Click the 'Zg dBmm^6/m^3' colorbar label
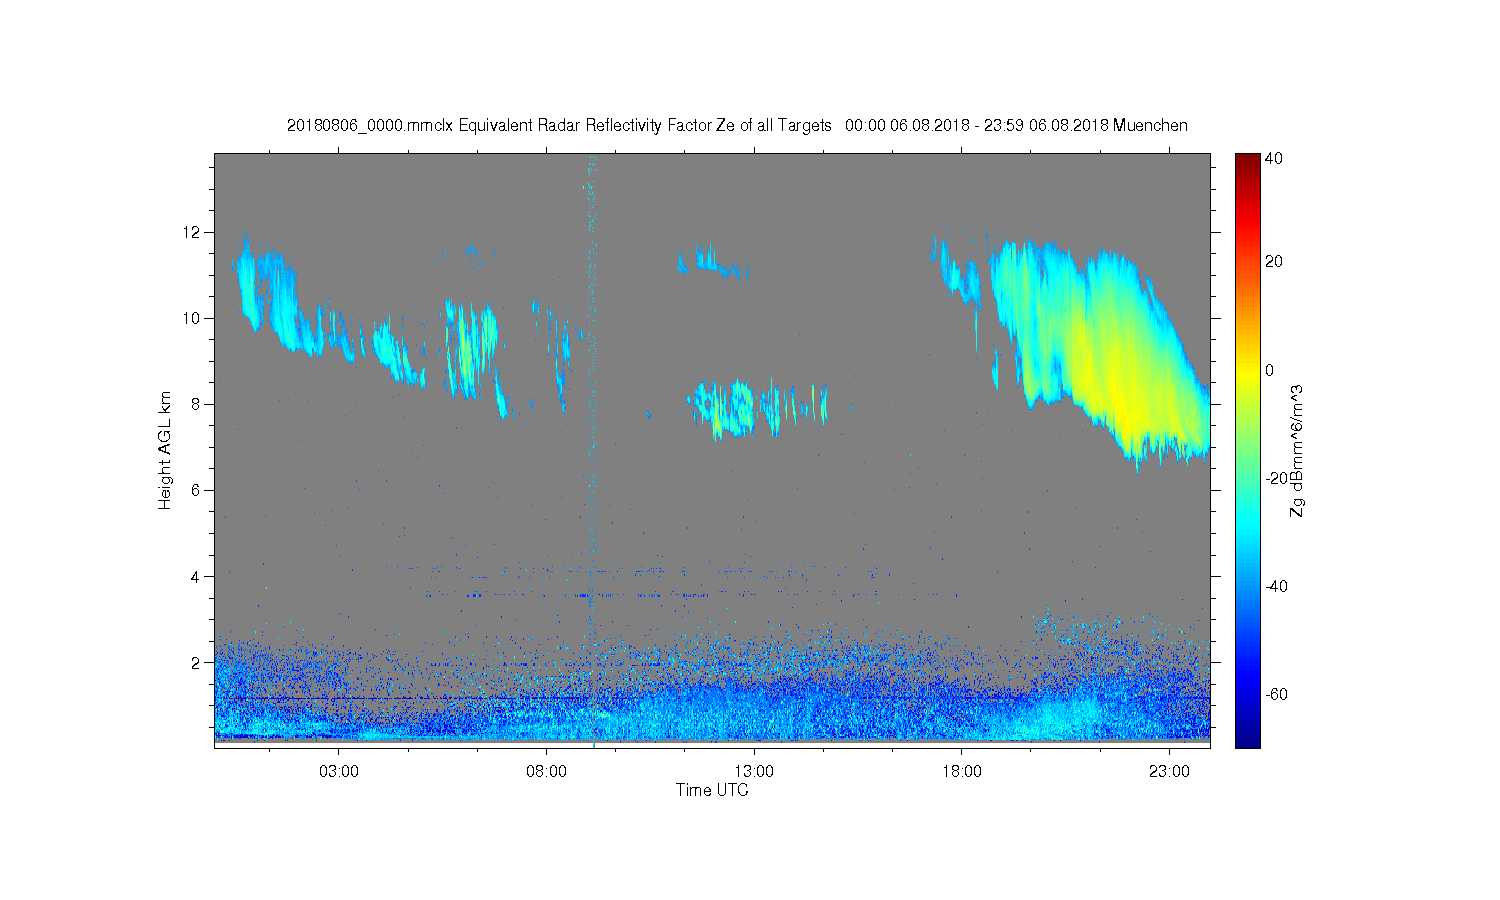The height and width of the screenshot is (900, 1500). click(1297, 450)
